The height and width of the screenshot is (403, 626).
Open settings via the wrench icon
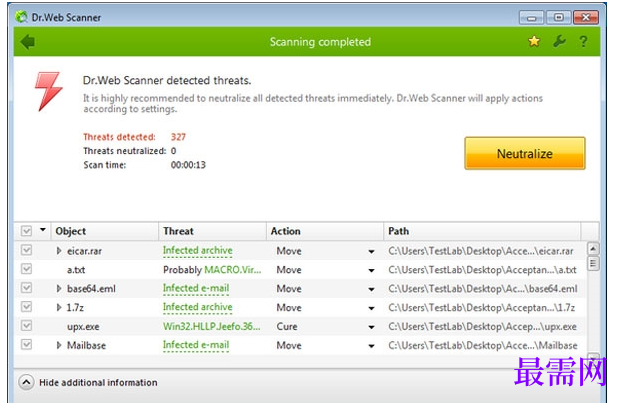[x=559, y=41]
